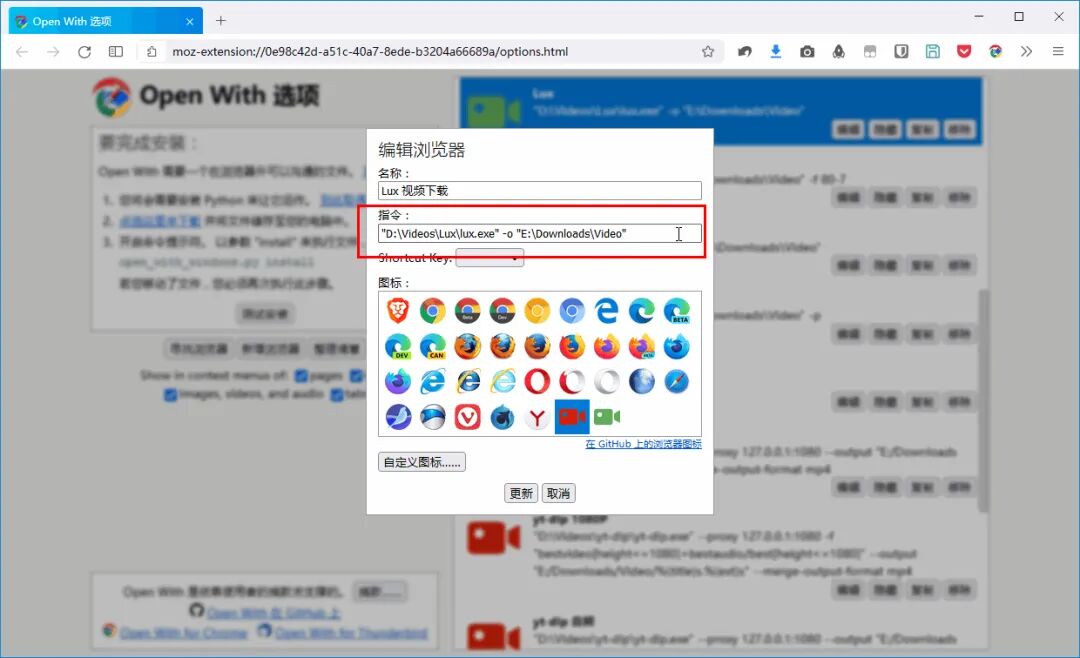Click into the 指令 command text field
Viewport: 1080px width, 658px height.
point(539,234)
